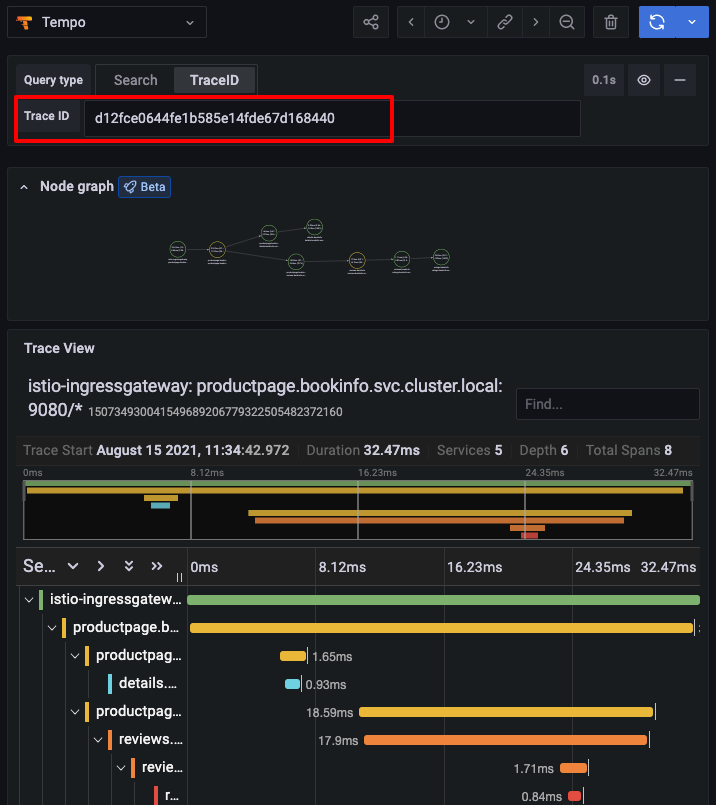Select the TraceID query type tab

pos(214,80)
